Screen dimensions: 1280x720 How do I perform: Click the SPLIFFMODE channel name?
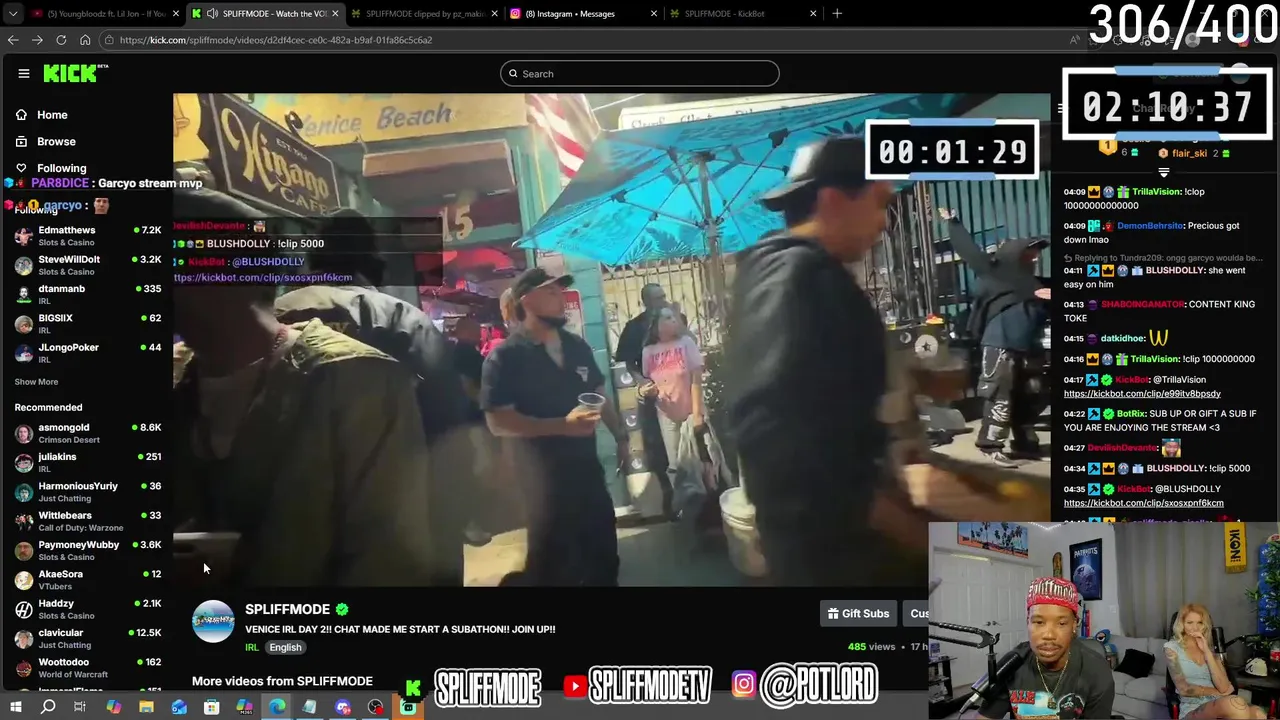click(287, 609)
